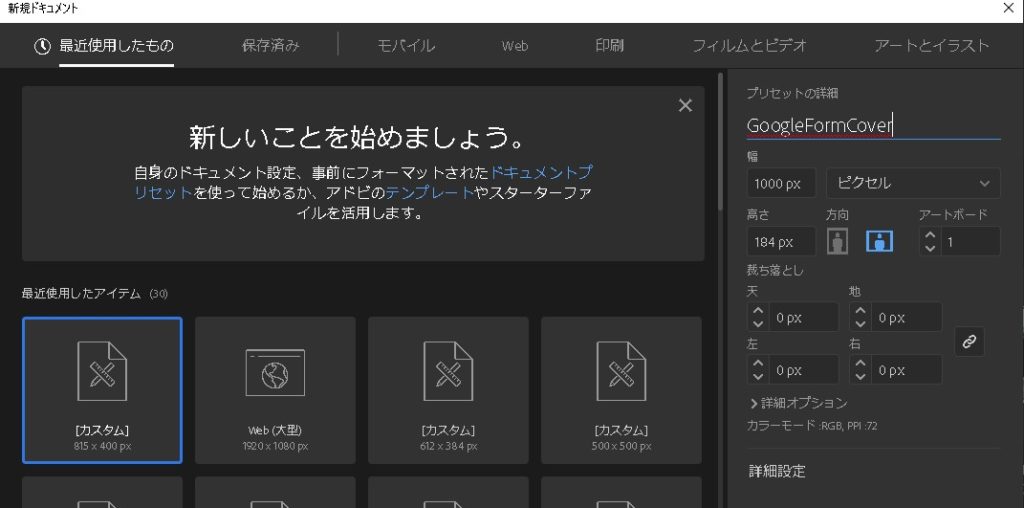
Task: Select portrait orientation icon
Action: pos(837,242)
